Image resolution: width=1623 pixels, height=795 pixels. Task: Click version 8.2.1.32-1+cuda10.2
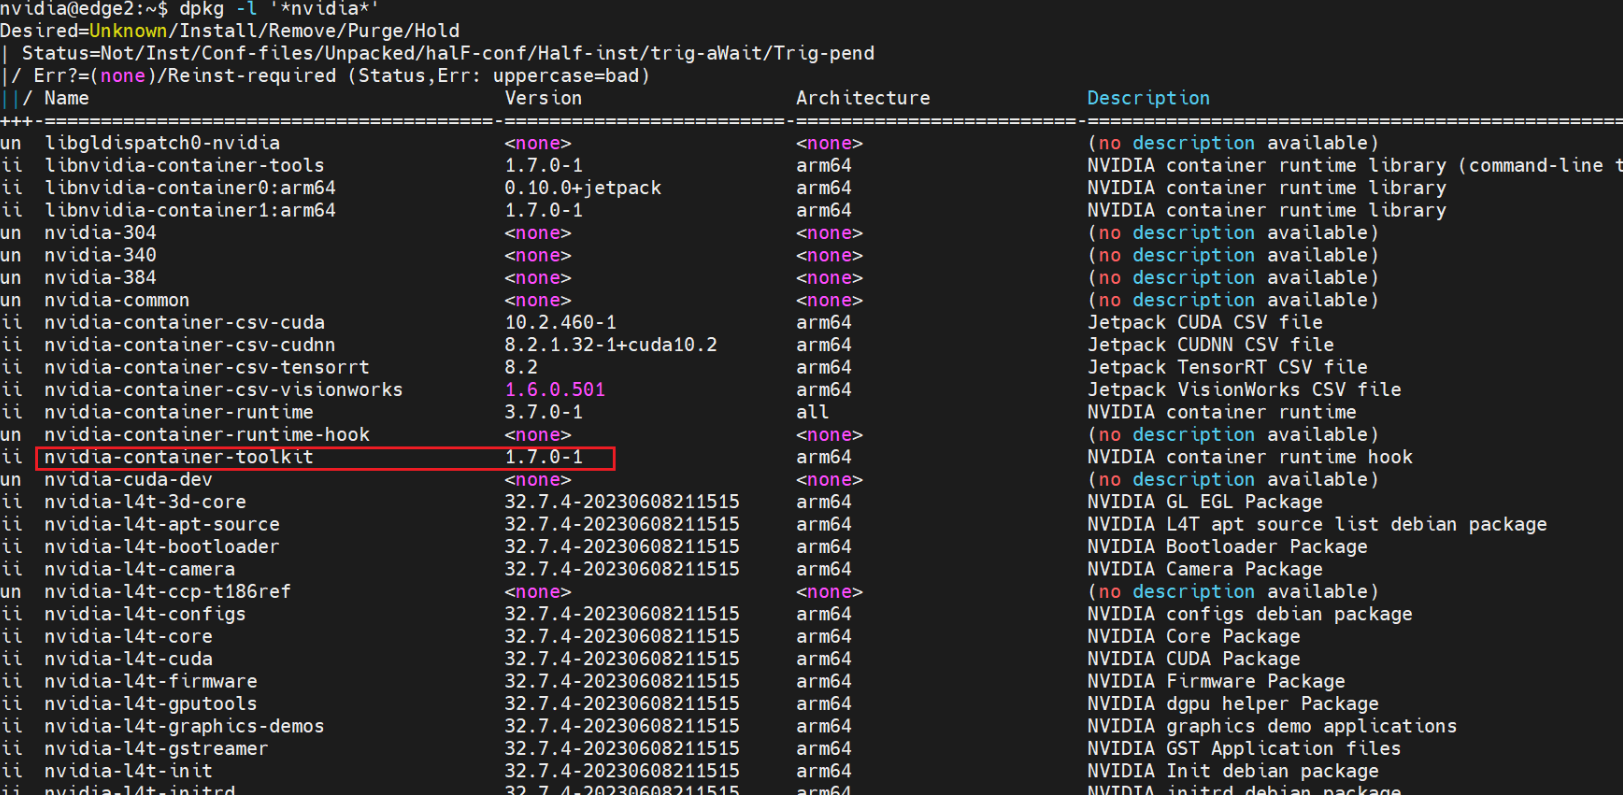point(611,345)
